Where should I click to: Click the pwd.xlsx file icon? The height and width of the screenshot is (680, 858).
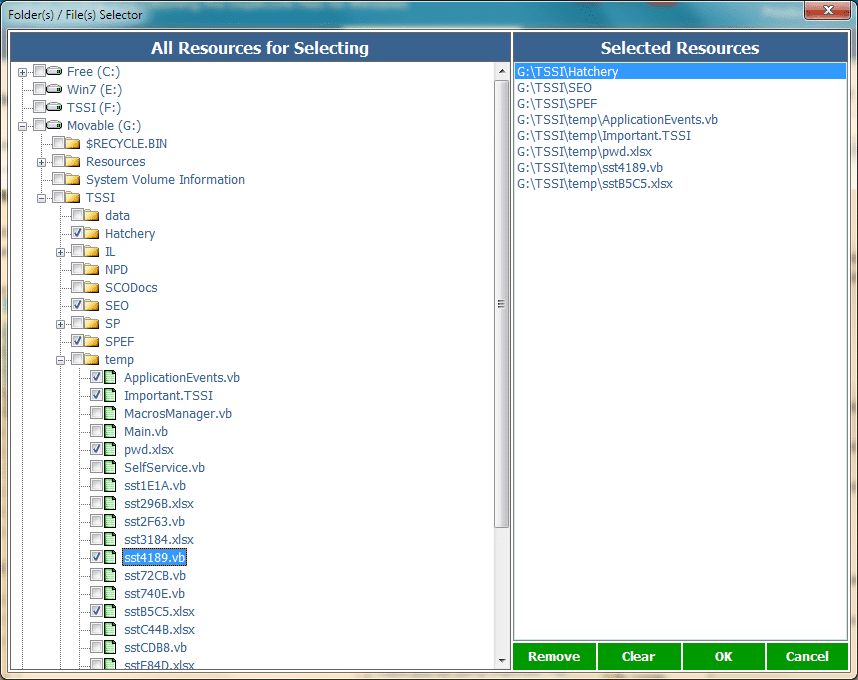click(x=112, y=450)
